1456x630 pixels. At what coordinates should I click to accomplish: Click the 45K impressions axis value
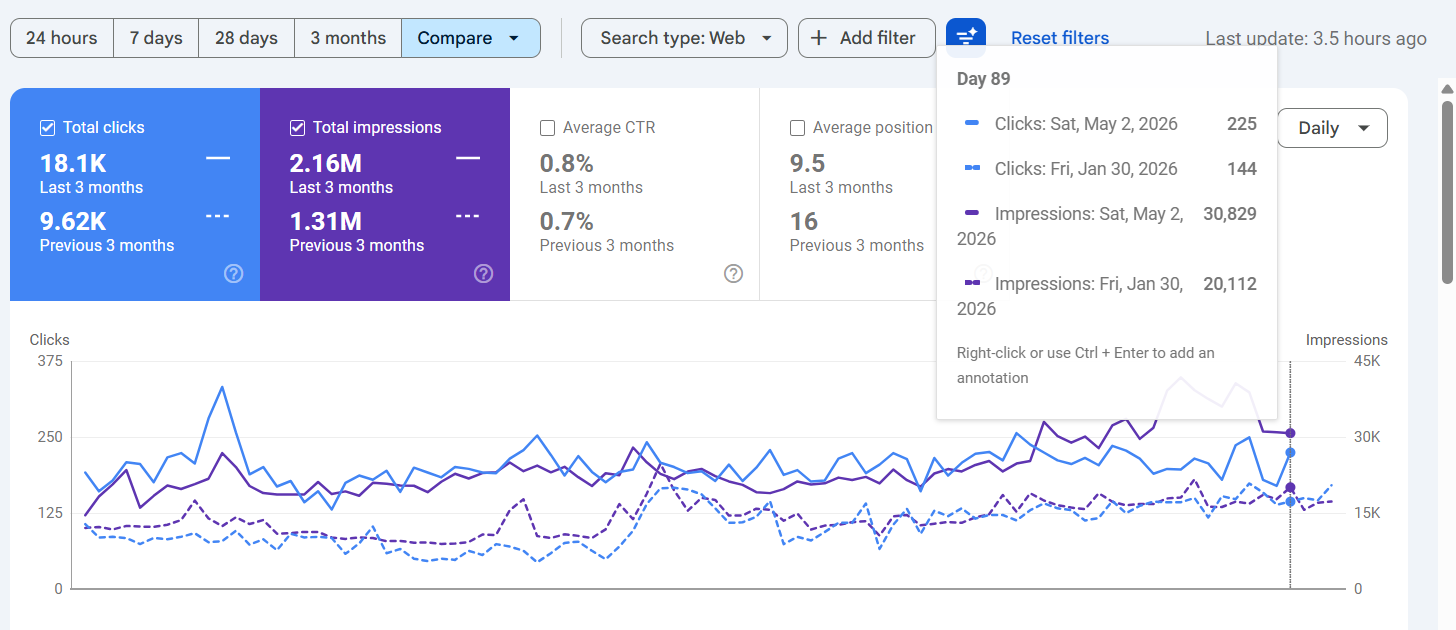pos(1368,361)
